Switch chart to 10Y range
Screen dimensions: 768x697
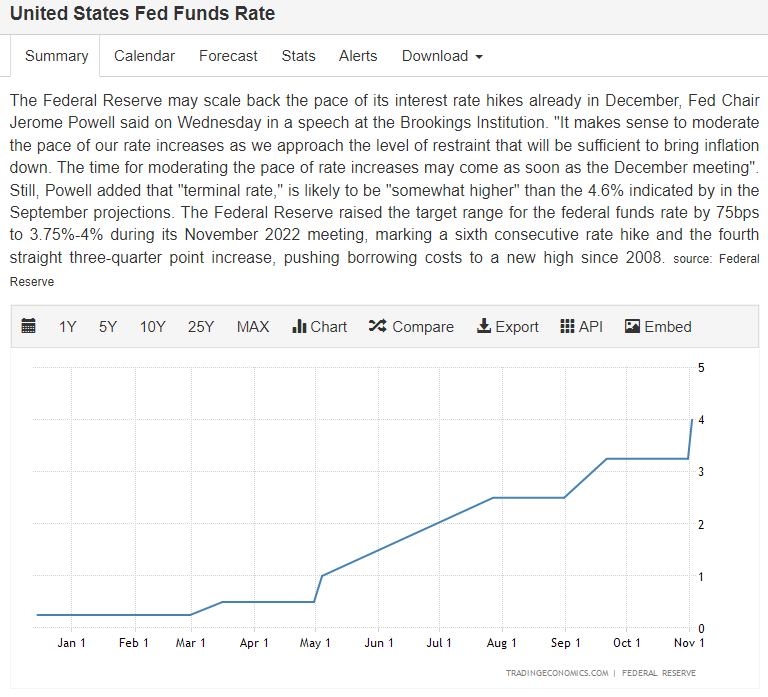152,326
